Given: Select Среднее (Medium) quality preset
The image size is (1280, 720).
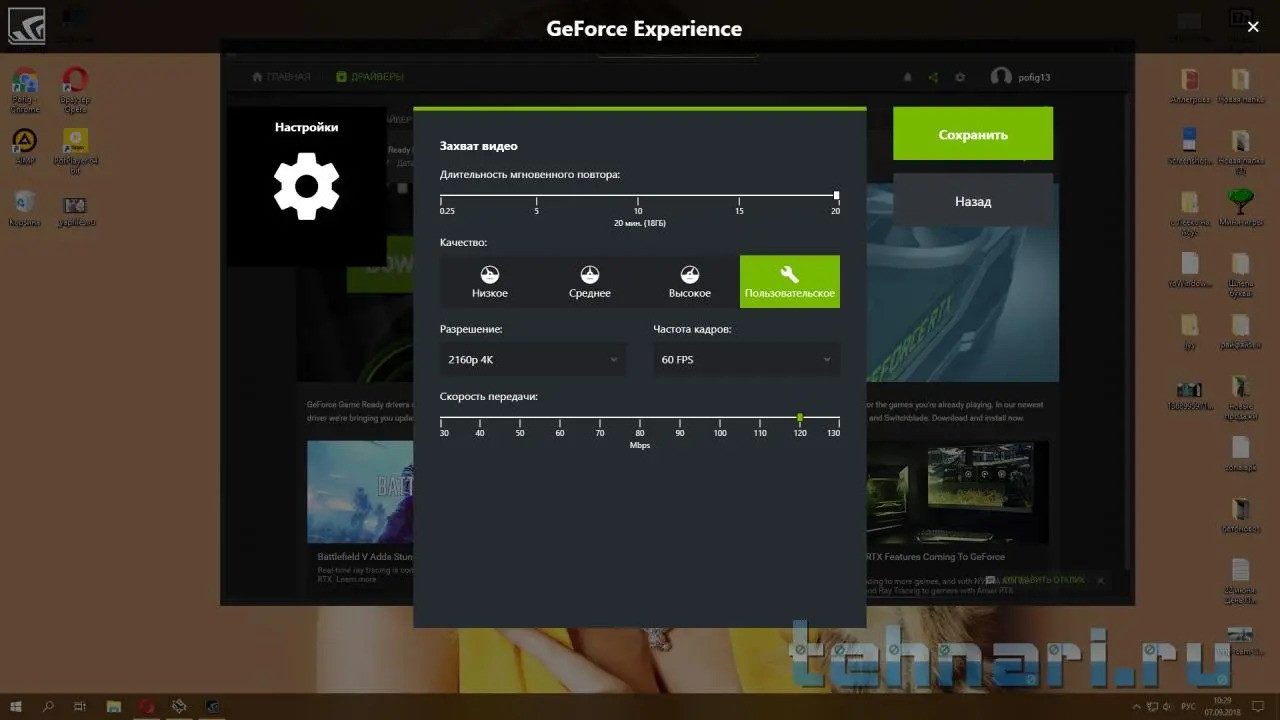Looking at the screenshot, I should click(590, 281).
